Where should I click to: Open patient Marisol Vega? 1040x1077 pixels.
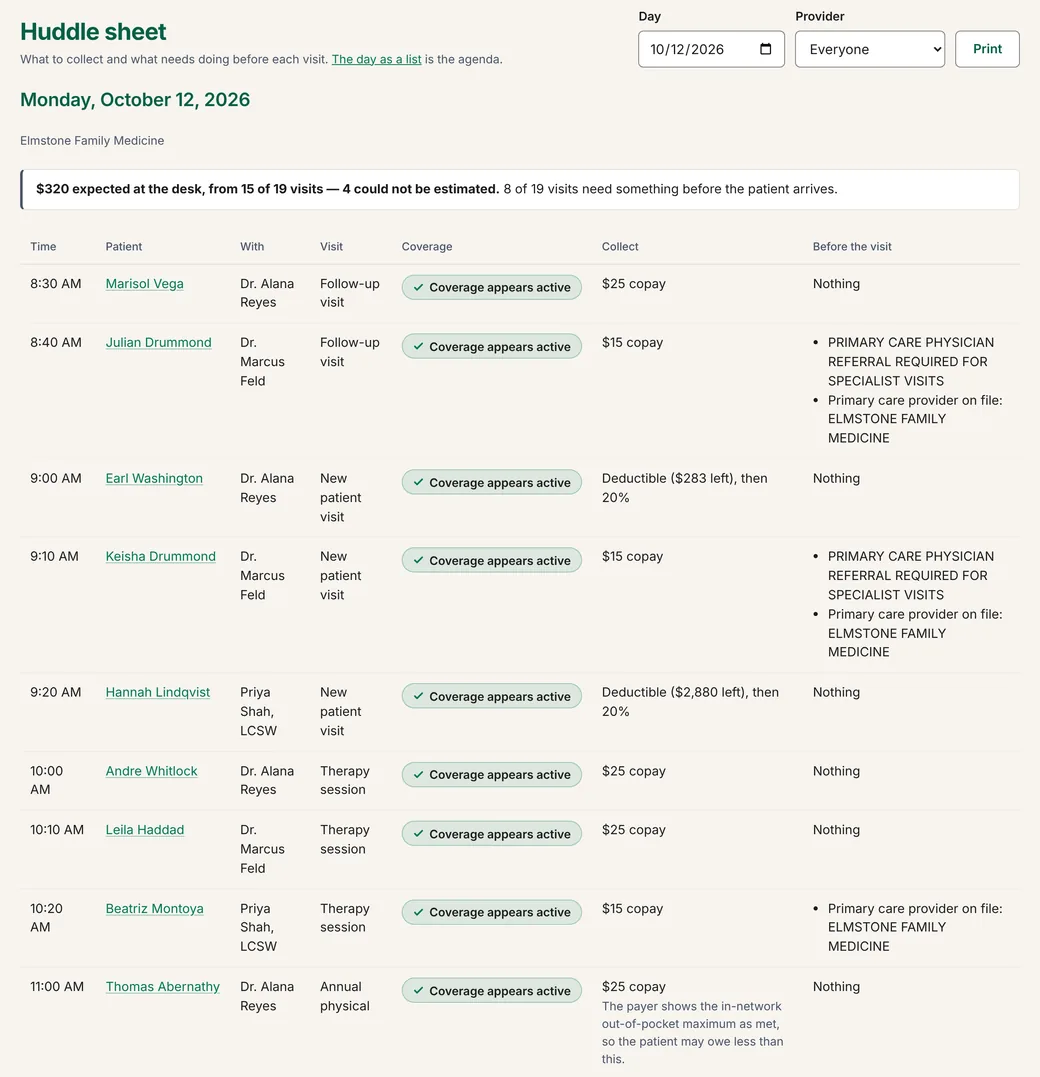pyautogui.click(x=144, y=284)
